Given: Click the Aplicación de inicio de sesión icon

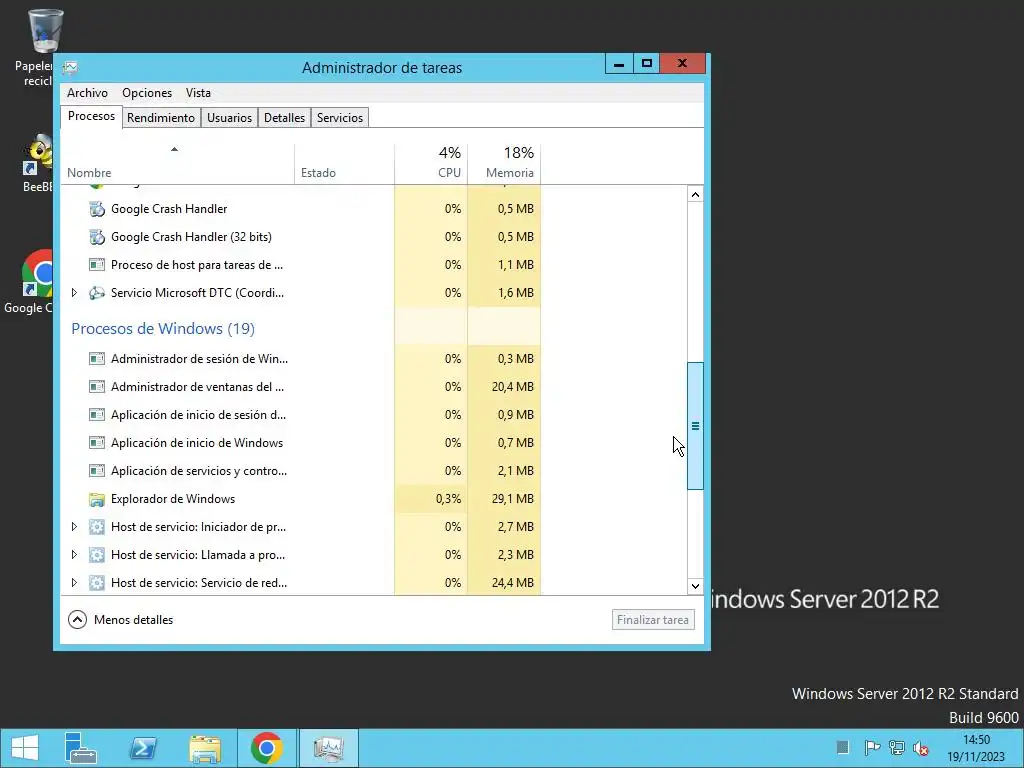Looking at the screenshot, I should 97,415.
